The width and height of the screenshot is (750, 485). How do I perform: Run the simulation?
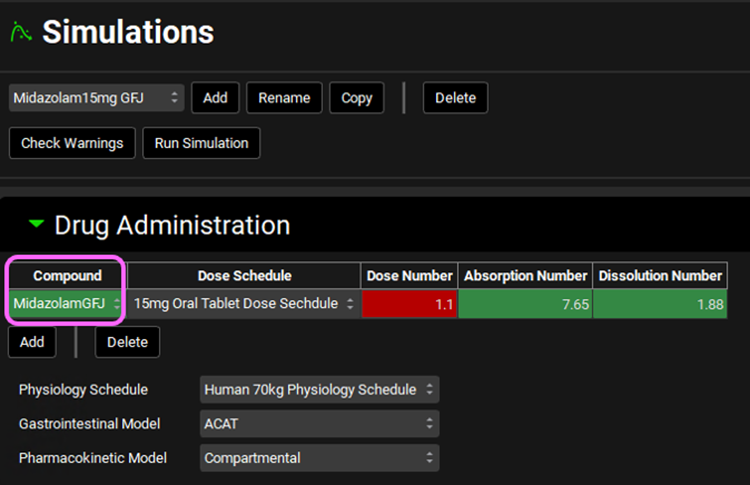201,143
